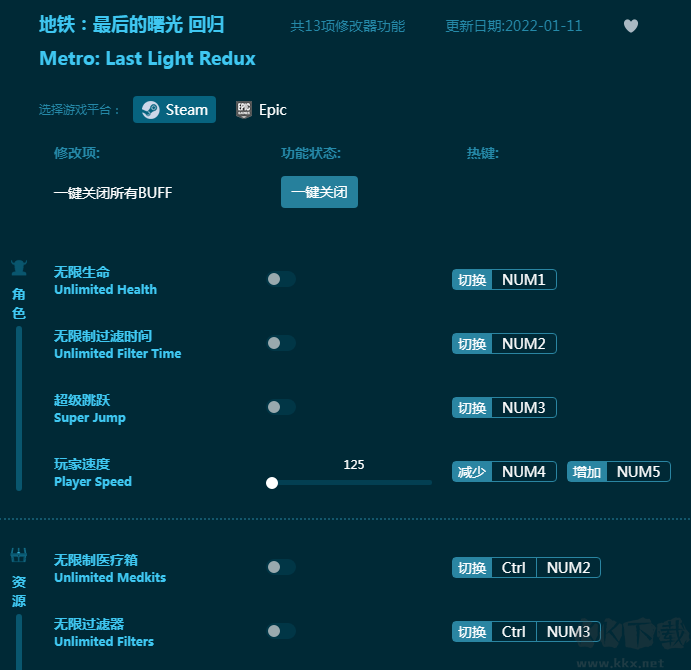Click the 资源 resources category icon
691x670 pixels.
pyautogui.click(x=19, y=555)
